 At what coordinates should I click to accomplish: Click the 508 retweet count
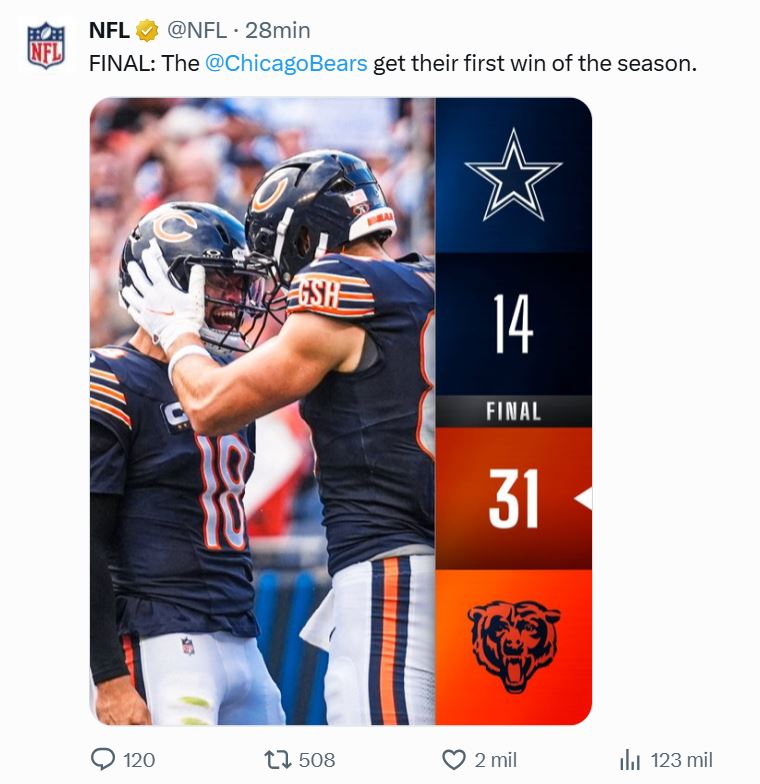coord(317,760)
